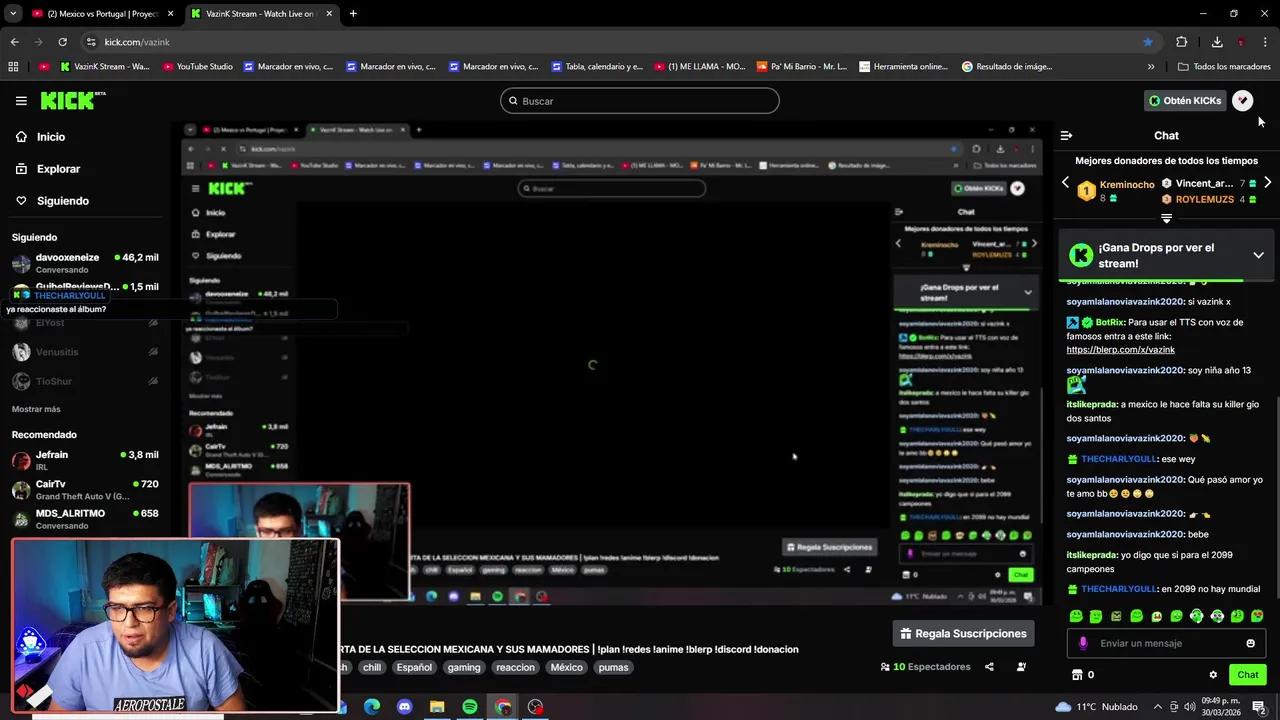Open Windows notification center icon
Screen dimensions: 1280x720
point(1259,707)
